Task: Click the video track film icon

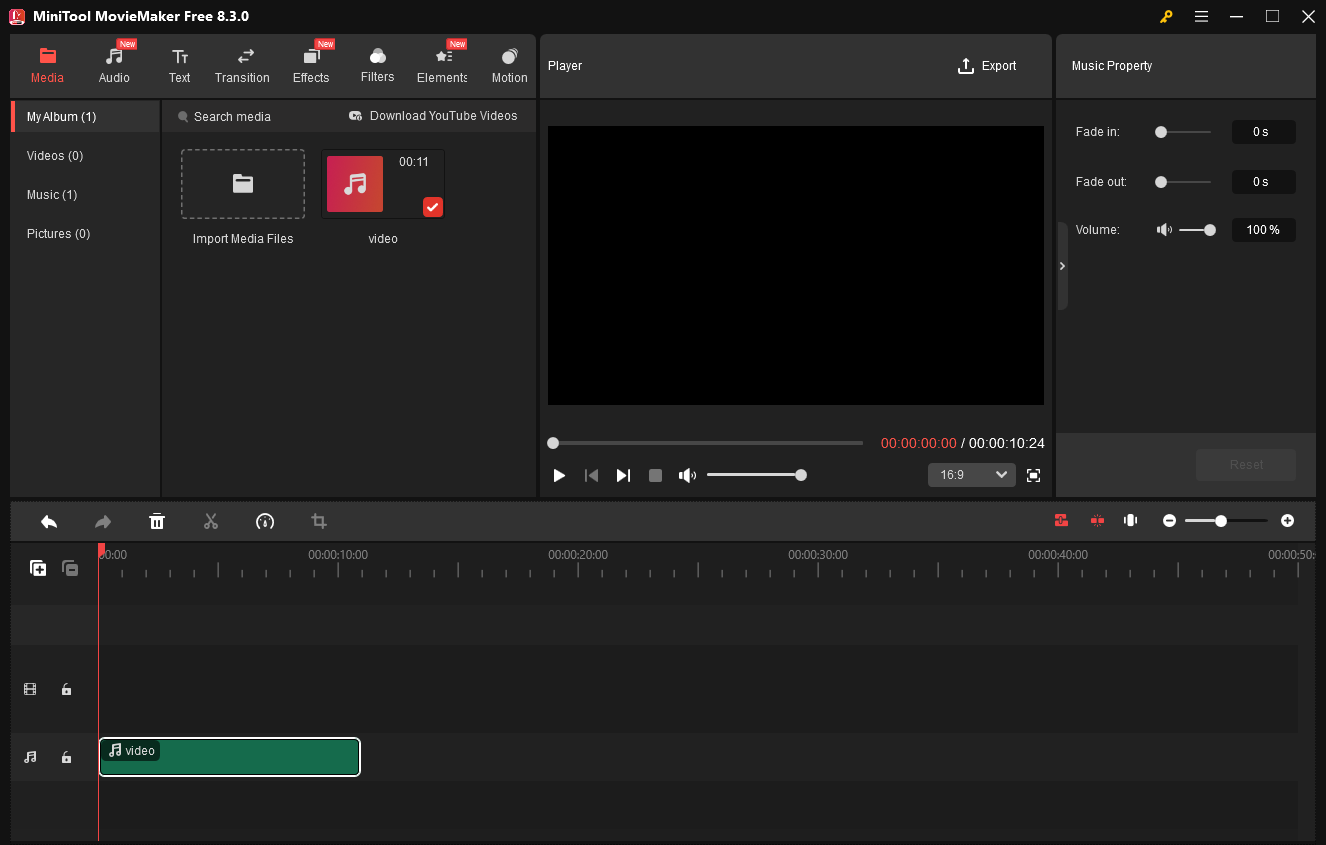Action: click(30, 689)
